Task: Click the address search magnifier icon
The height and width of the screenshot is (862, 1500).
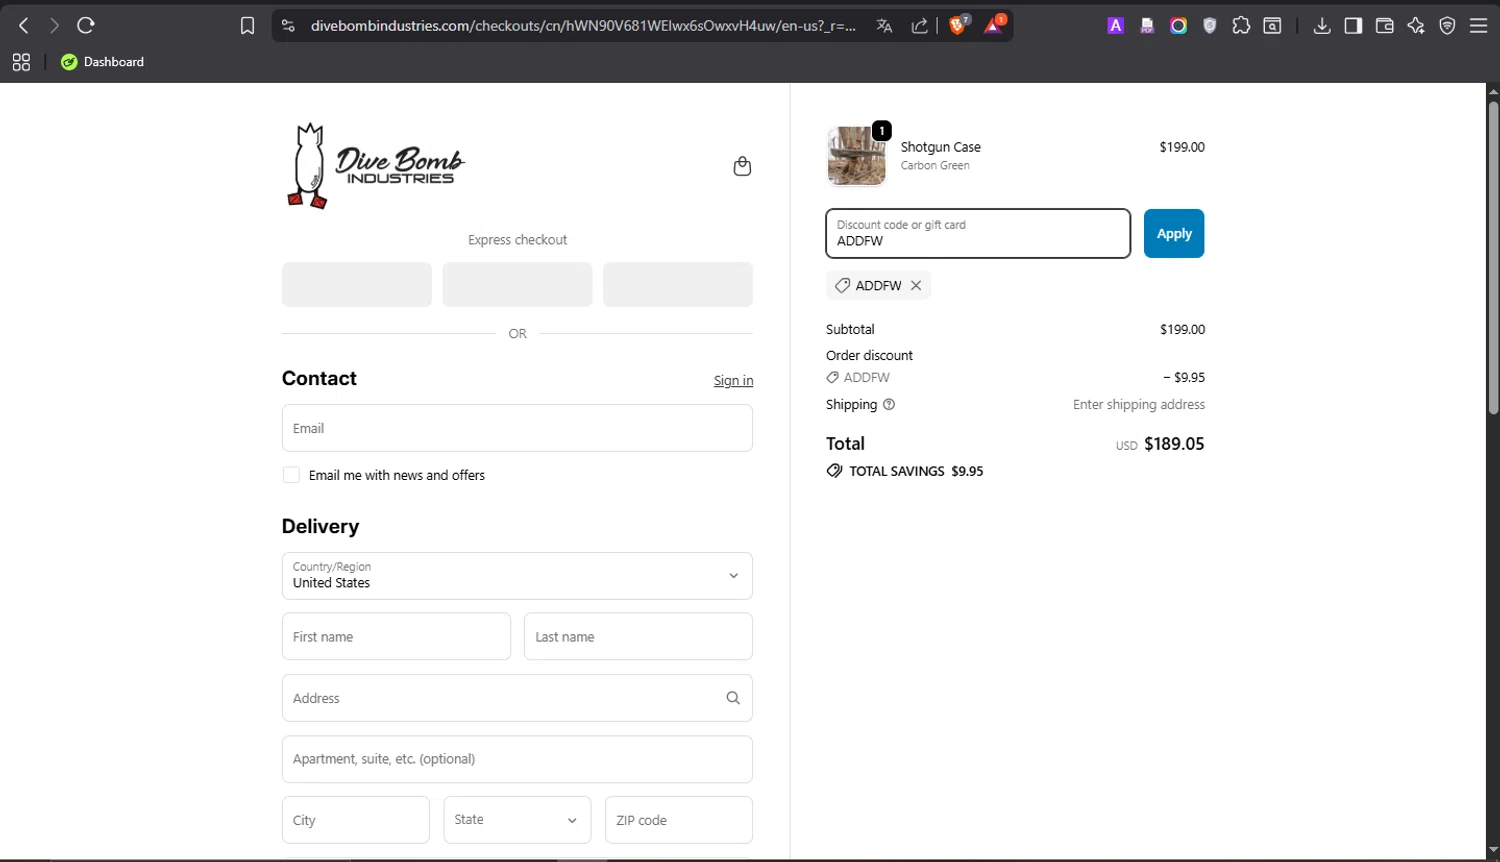Action: tap(733, 698)
